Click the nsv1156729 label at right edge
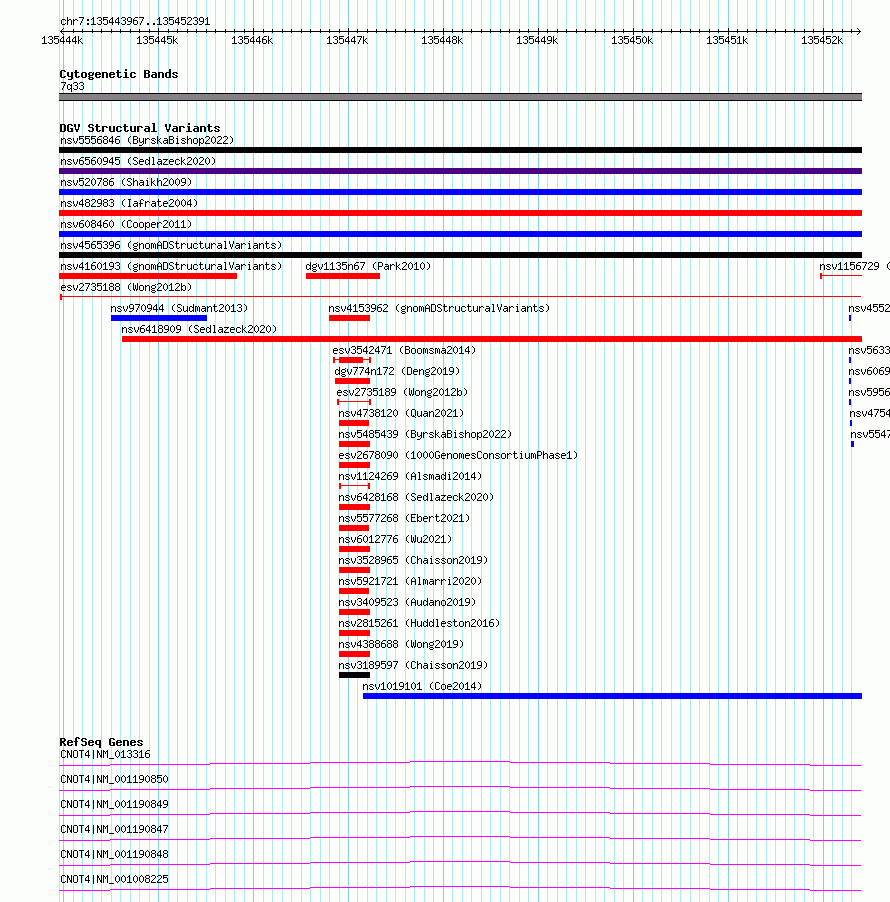This screenshot has width=890, height=902. click(854, 266)
